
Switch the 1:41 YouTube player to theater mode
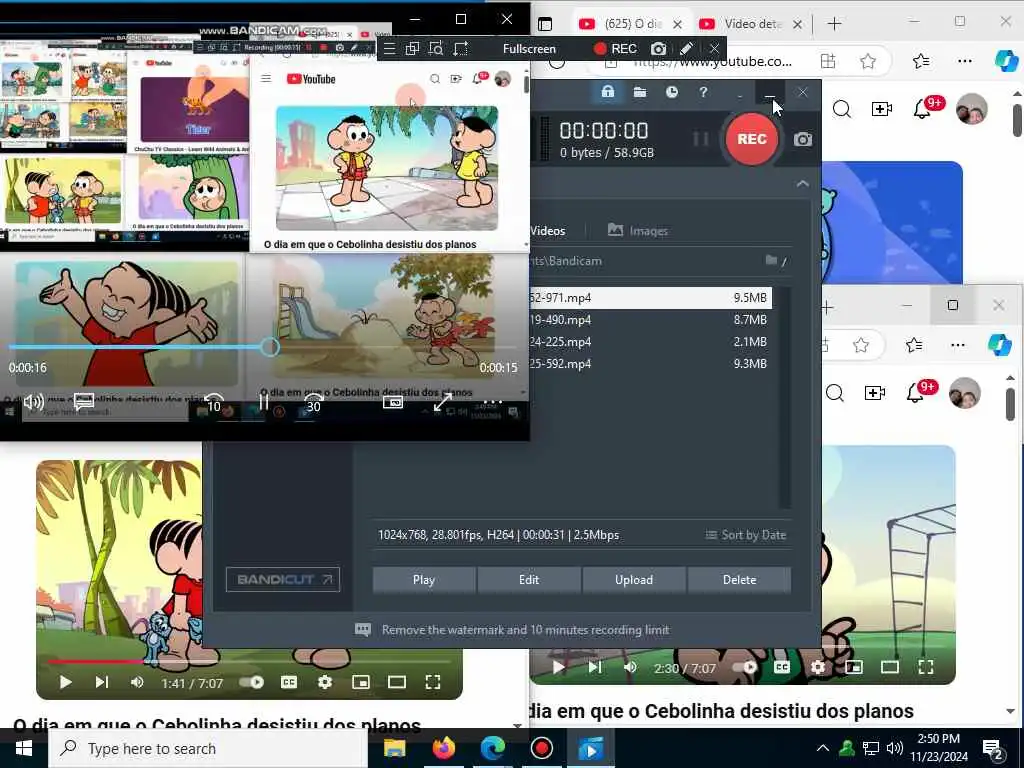point(396,682)
